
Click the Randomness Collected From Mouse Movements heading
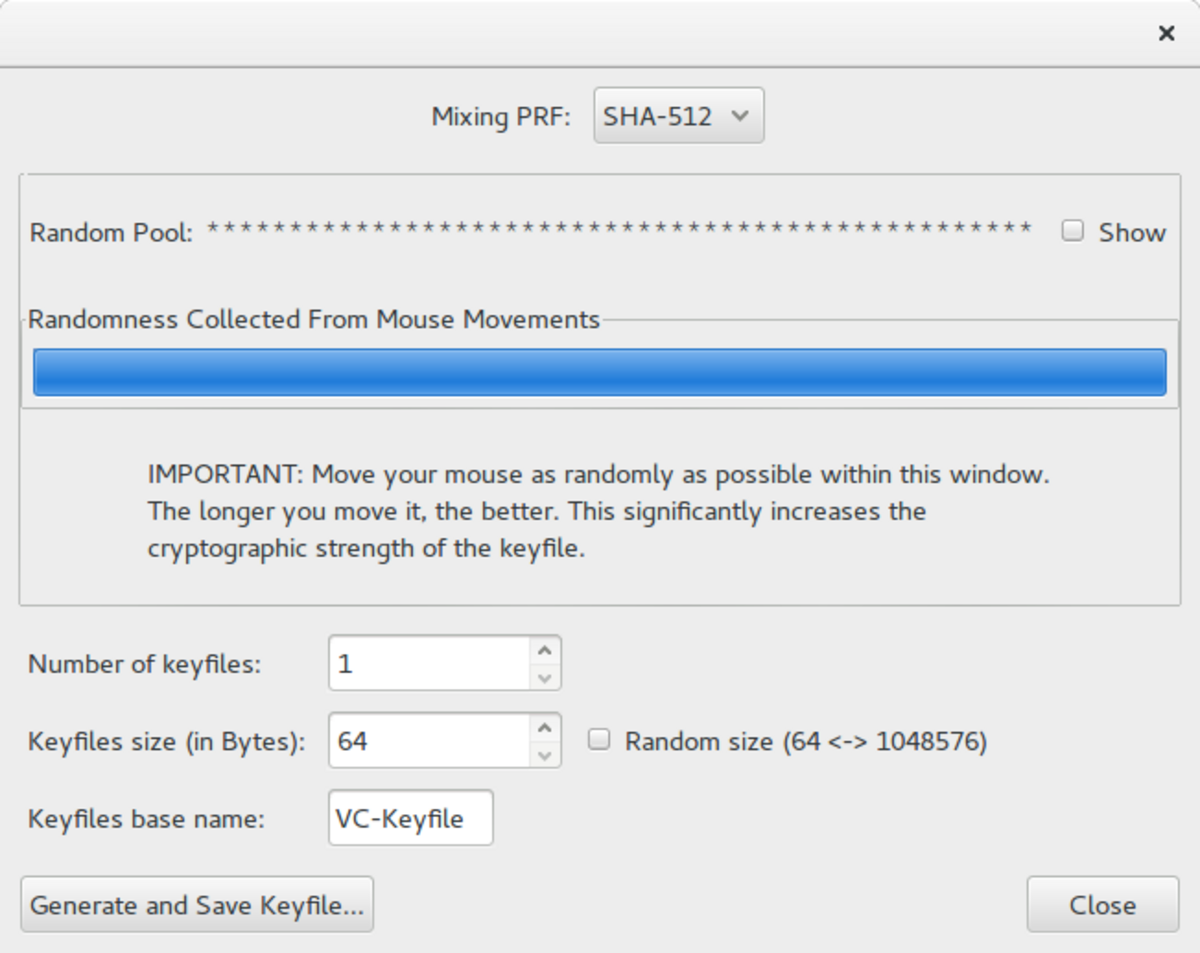point(314,319)
